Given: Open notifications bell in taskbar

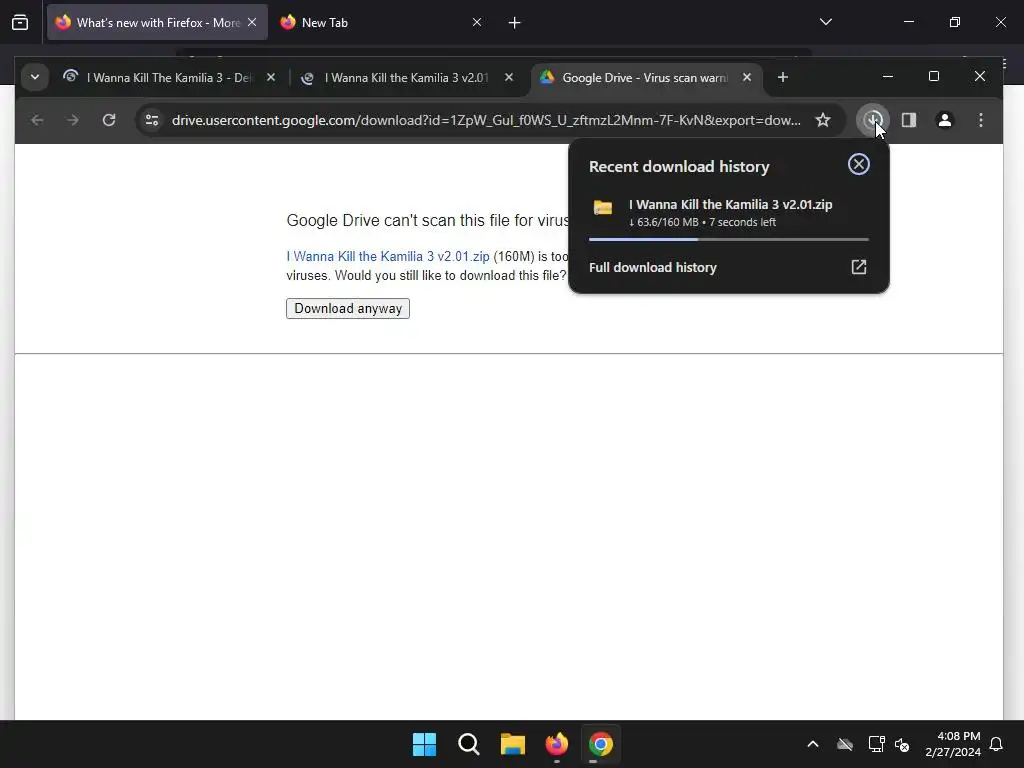Looking at the screenshot, I should [x=996, y=744].
